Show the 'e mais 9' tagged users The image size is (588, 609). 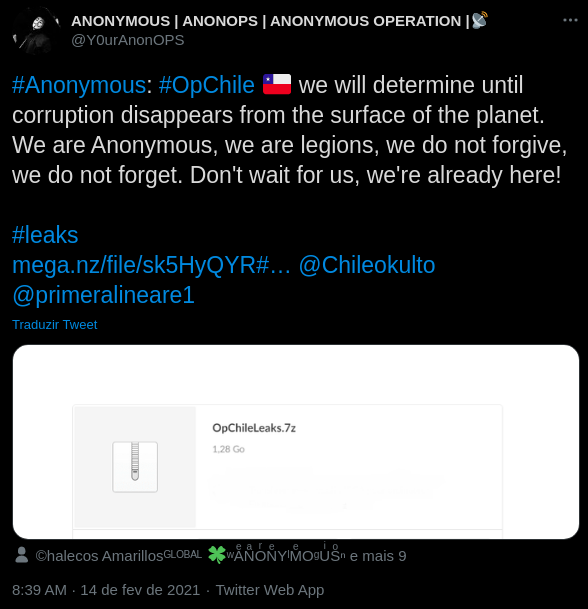[378, 556]
